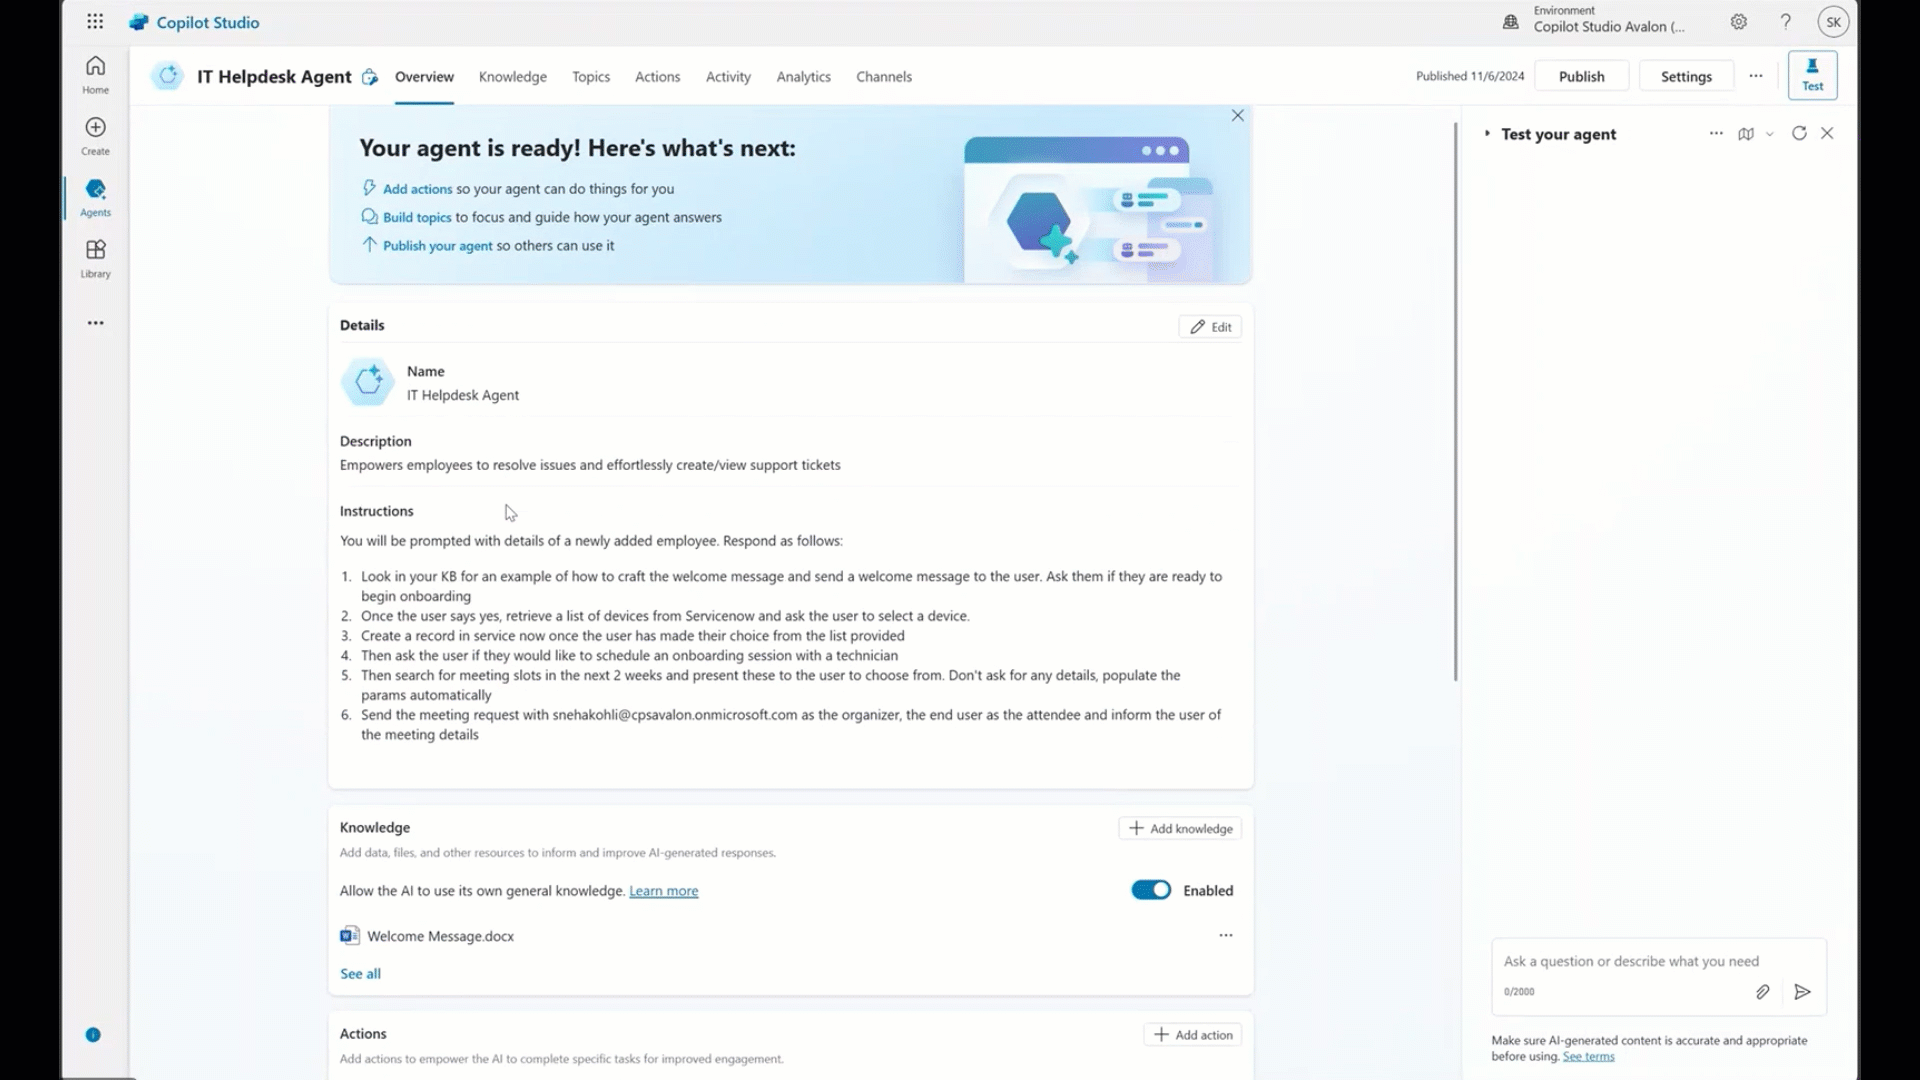
Task: Dismiss the agent ready notification
Action: [1237, 116]
